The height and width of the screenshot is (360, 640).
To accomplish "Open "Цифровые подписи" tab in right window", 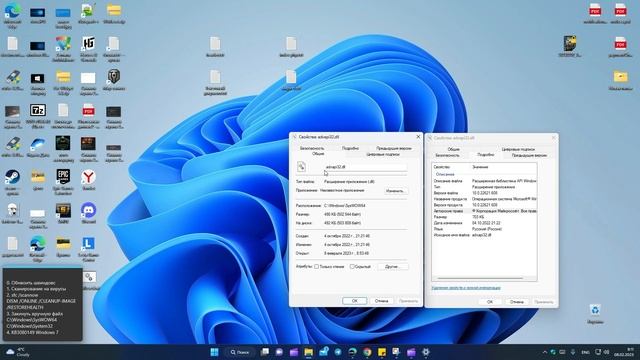I will [518, 149].
